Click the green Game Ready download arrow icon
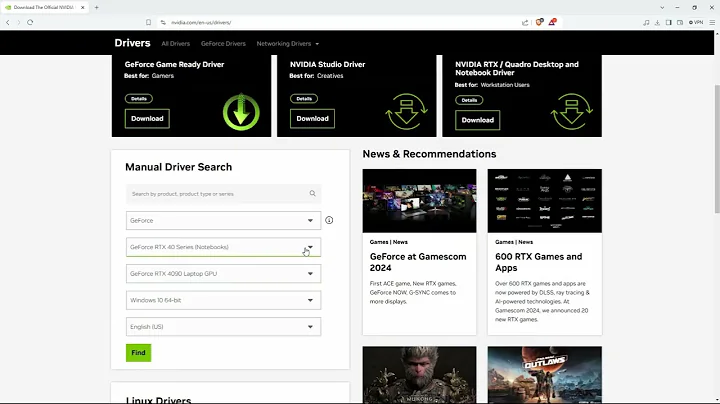The image size is (720, 404). point(241,112)
